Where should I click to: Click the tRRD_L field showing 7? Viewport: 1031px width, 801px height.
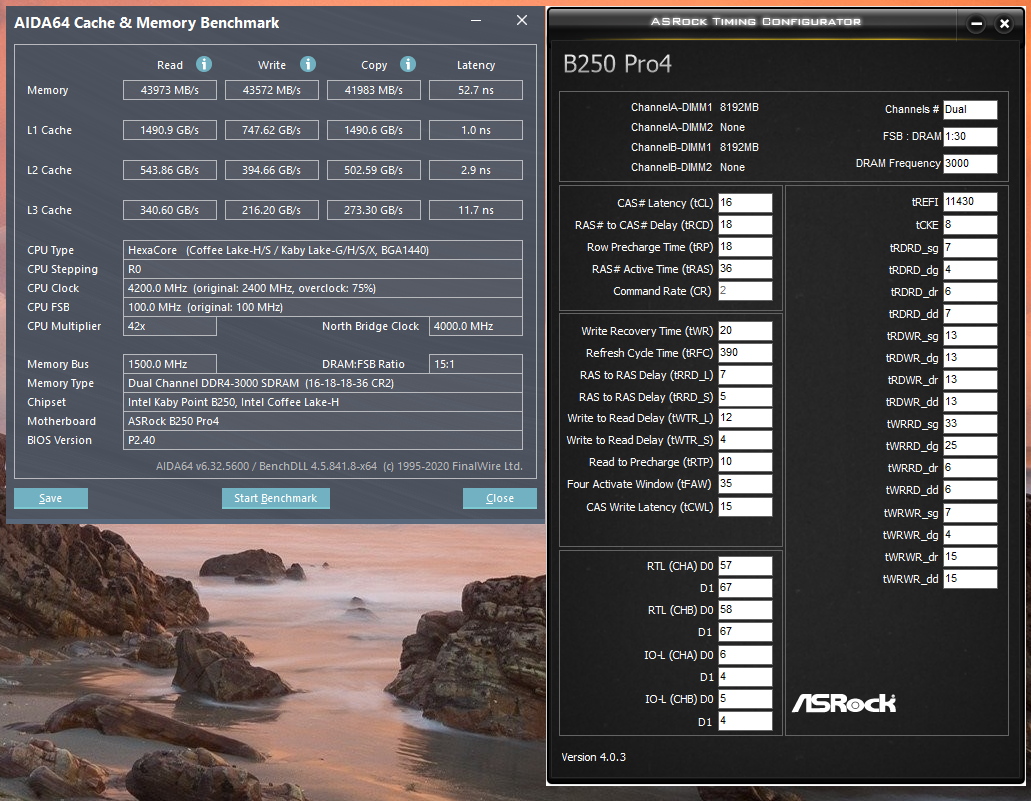tap(745, 375)
